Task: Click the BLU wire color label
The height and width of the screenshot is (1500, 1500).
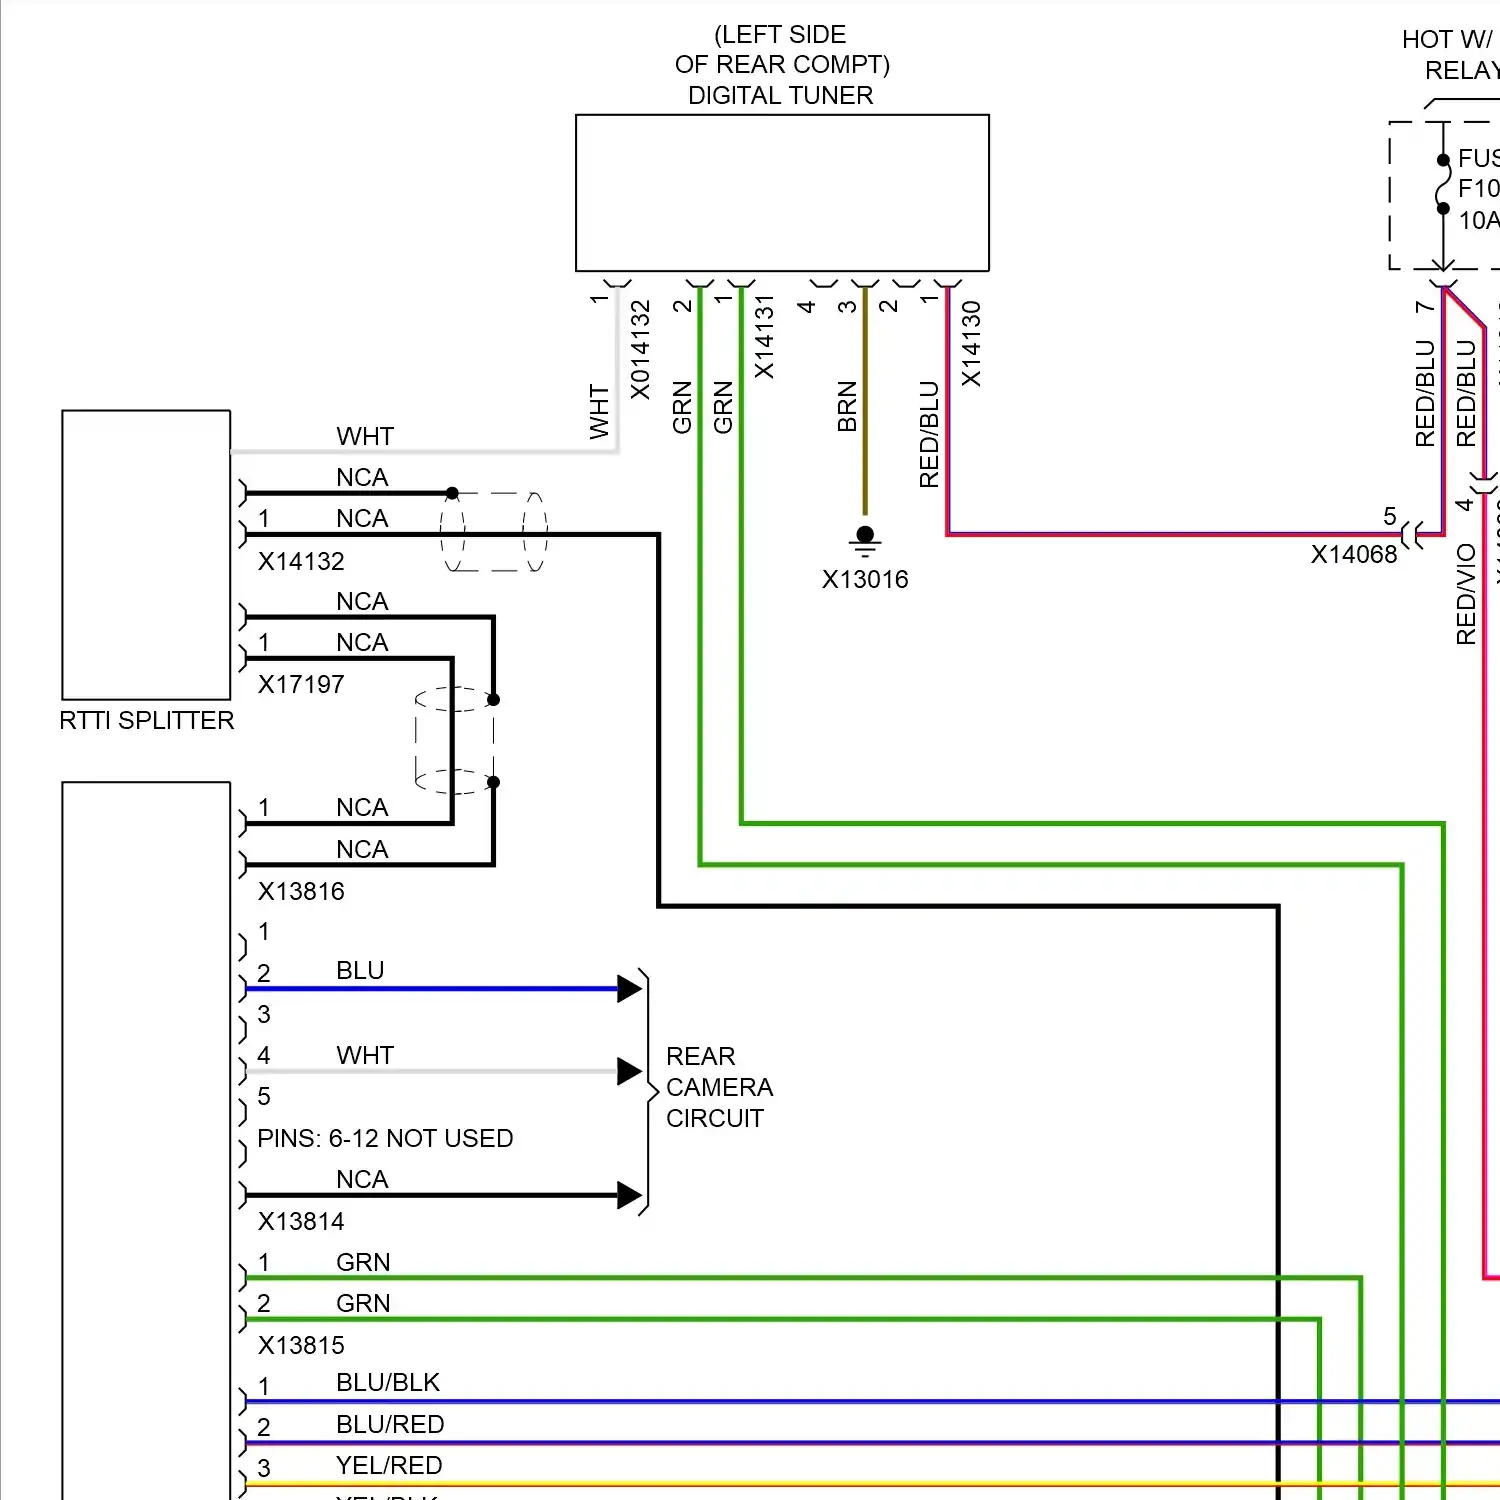Action: click(360, 970)
